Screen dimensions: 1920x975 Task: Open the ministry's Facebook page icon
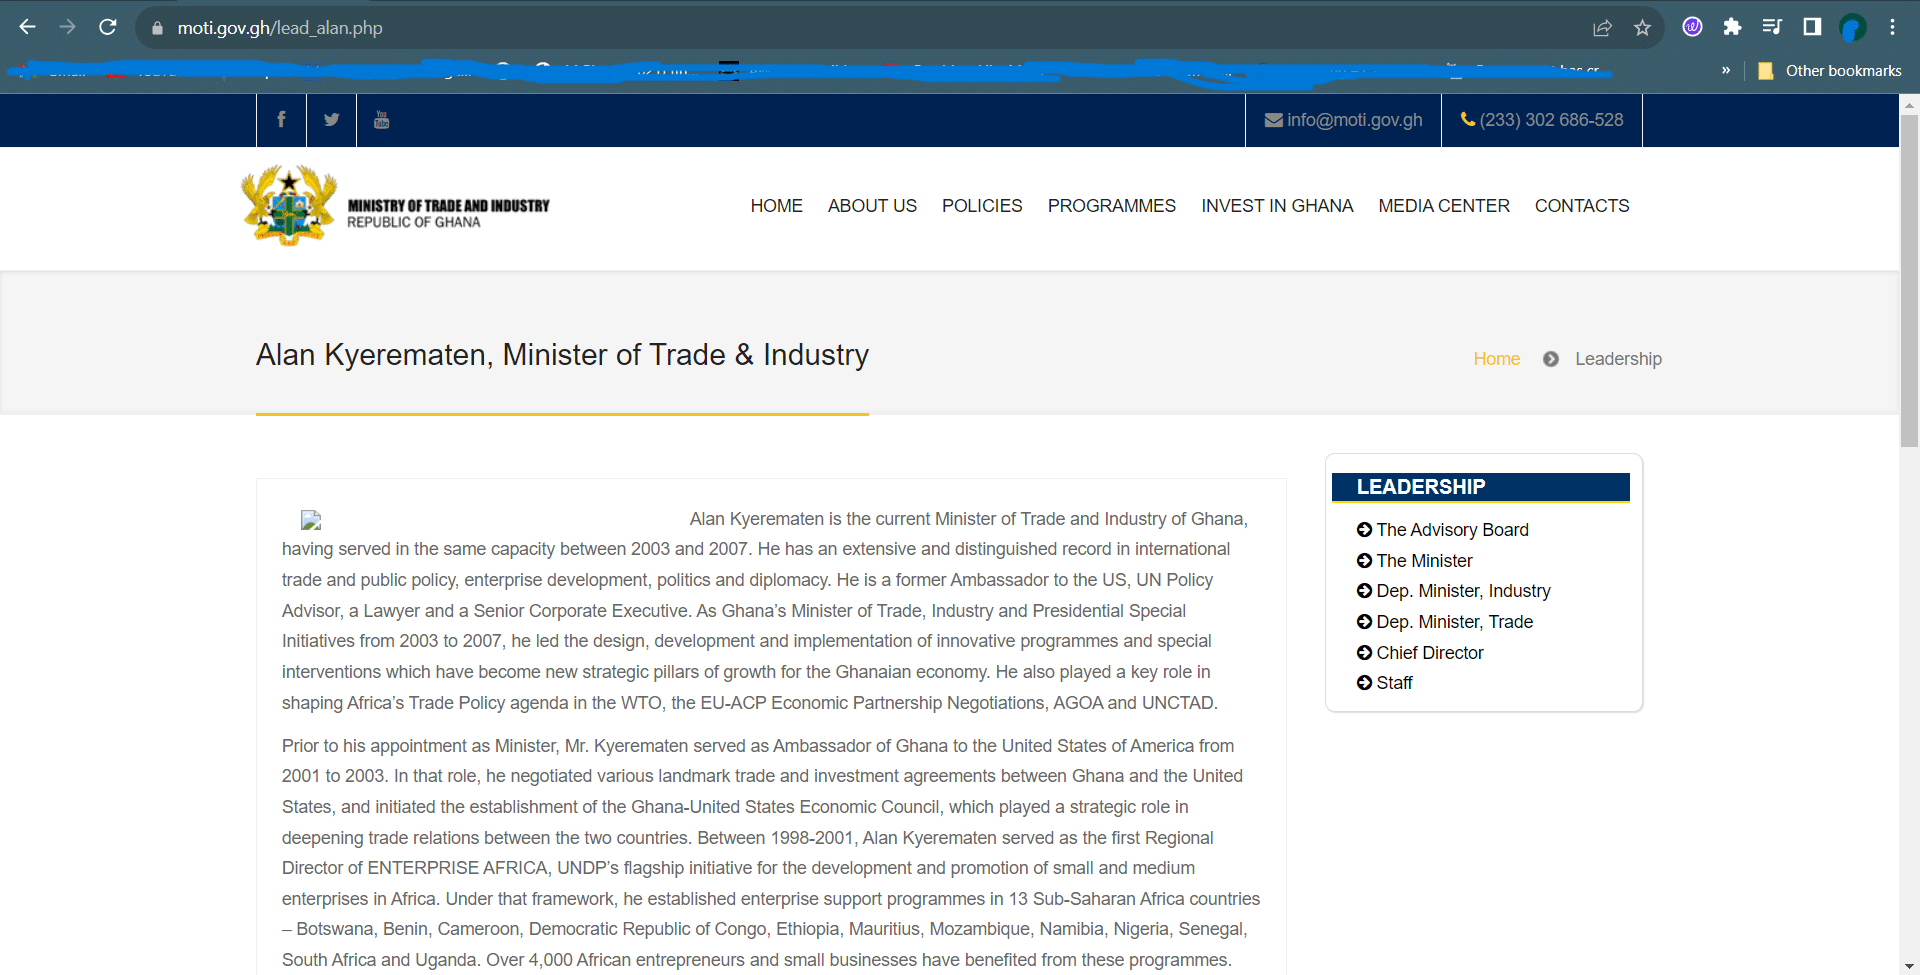click(x=281, y=120)
